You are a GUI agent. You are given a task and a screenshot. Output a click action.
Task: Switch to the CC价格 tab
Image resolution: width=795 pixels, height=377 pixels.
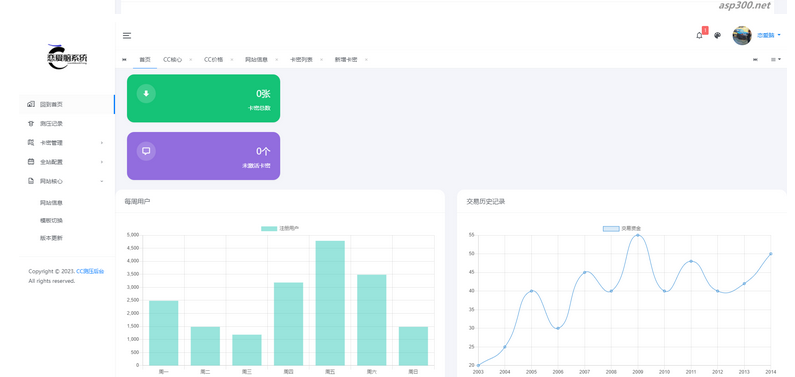click(213, 60)
